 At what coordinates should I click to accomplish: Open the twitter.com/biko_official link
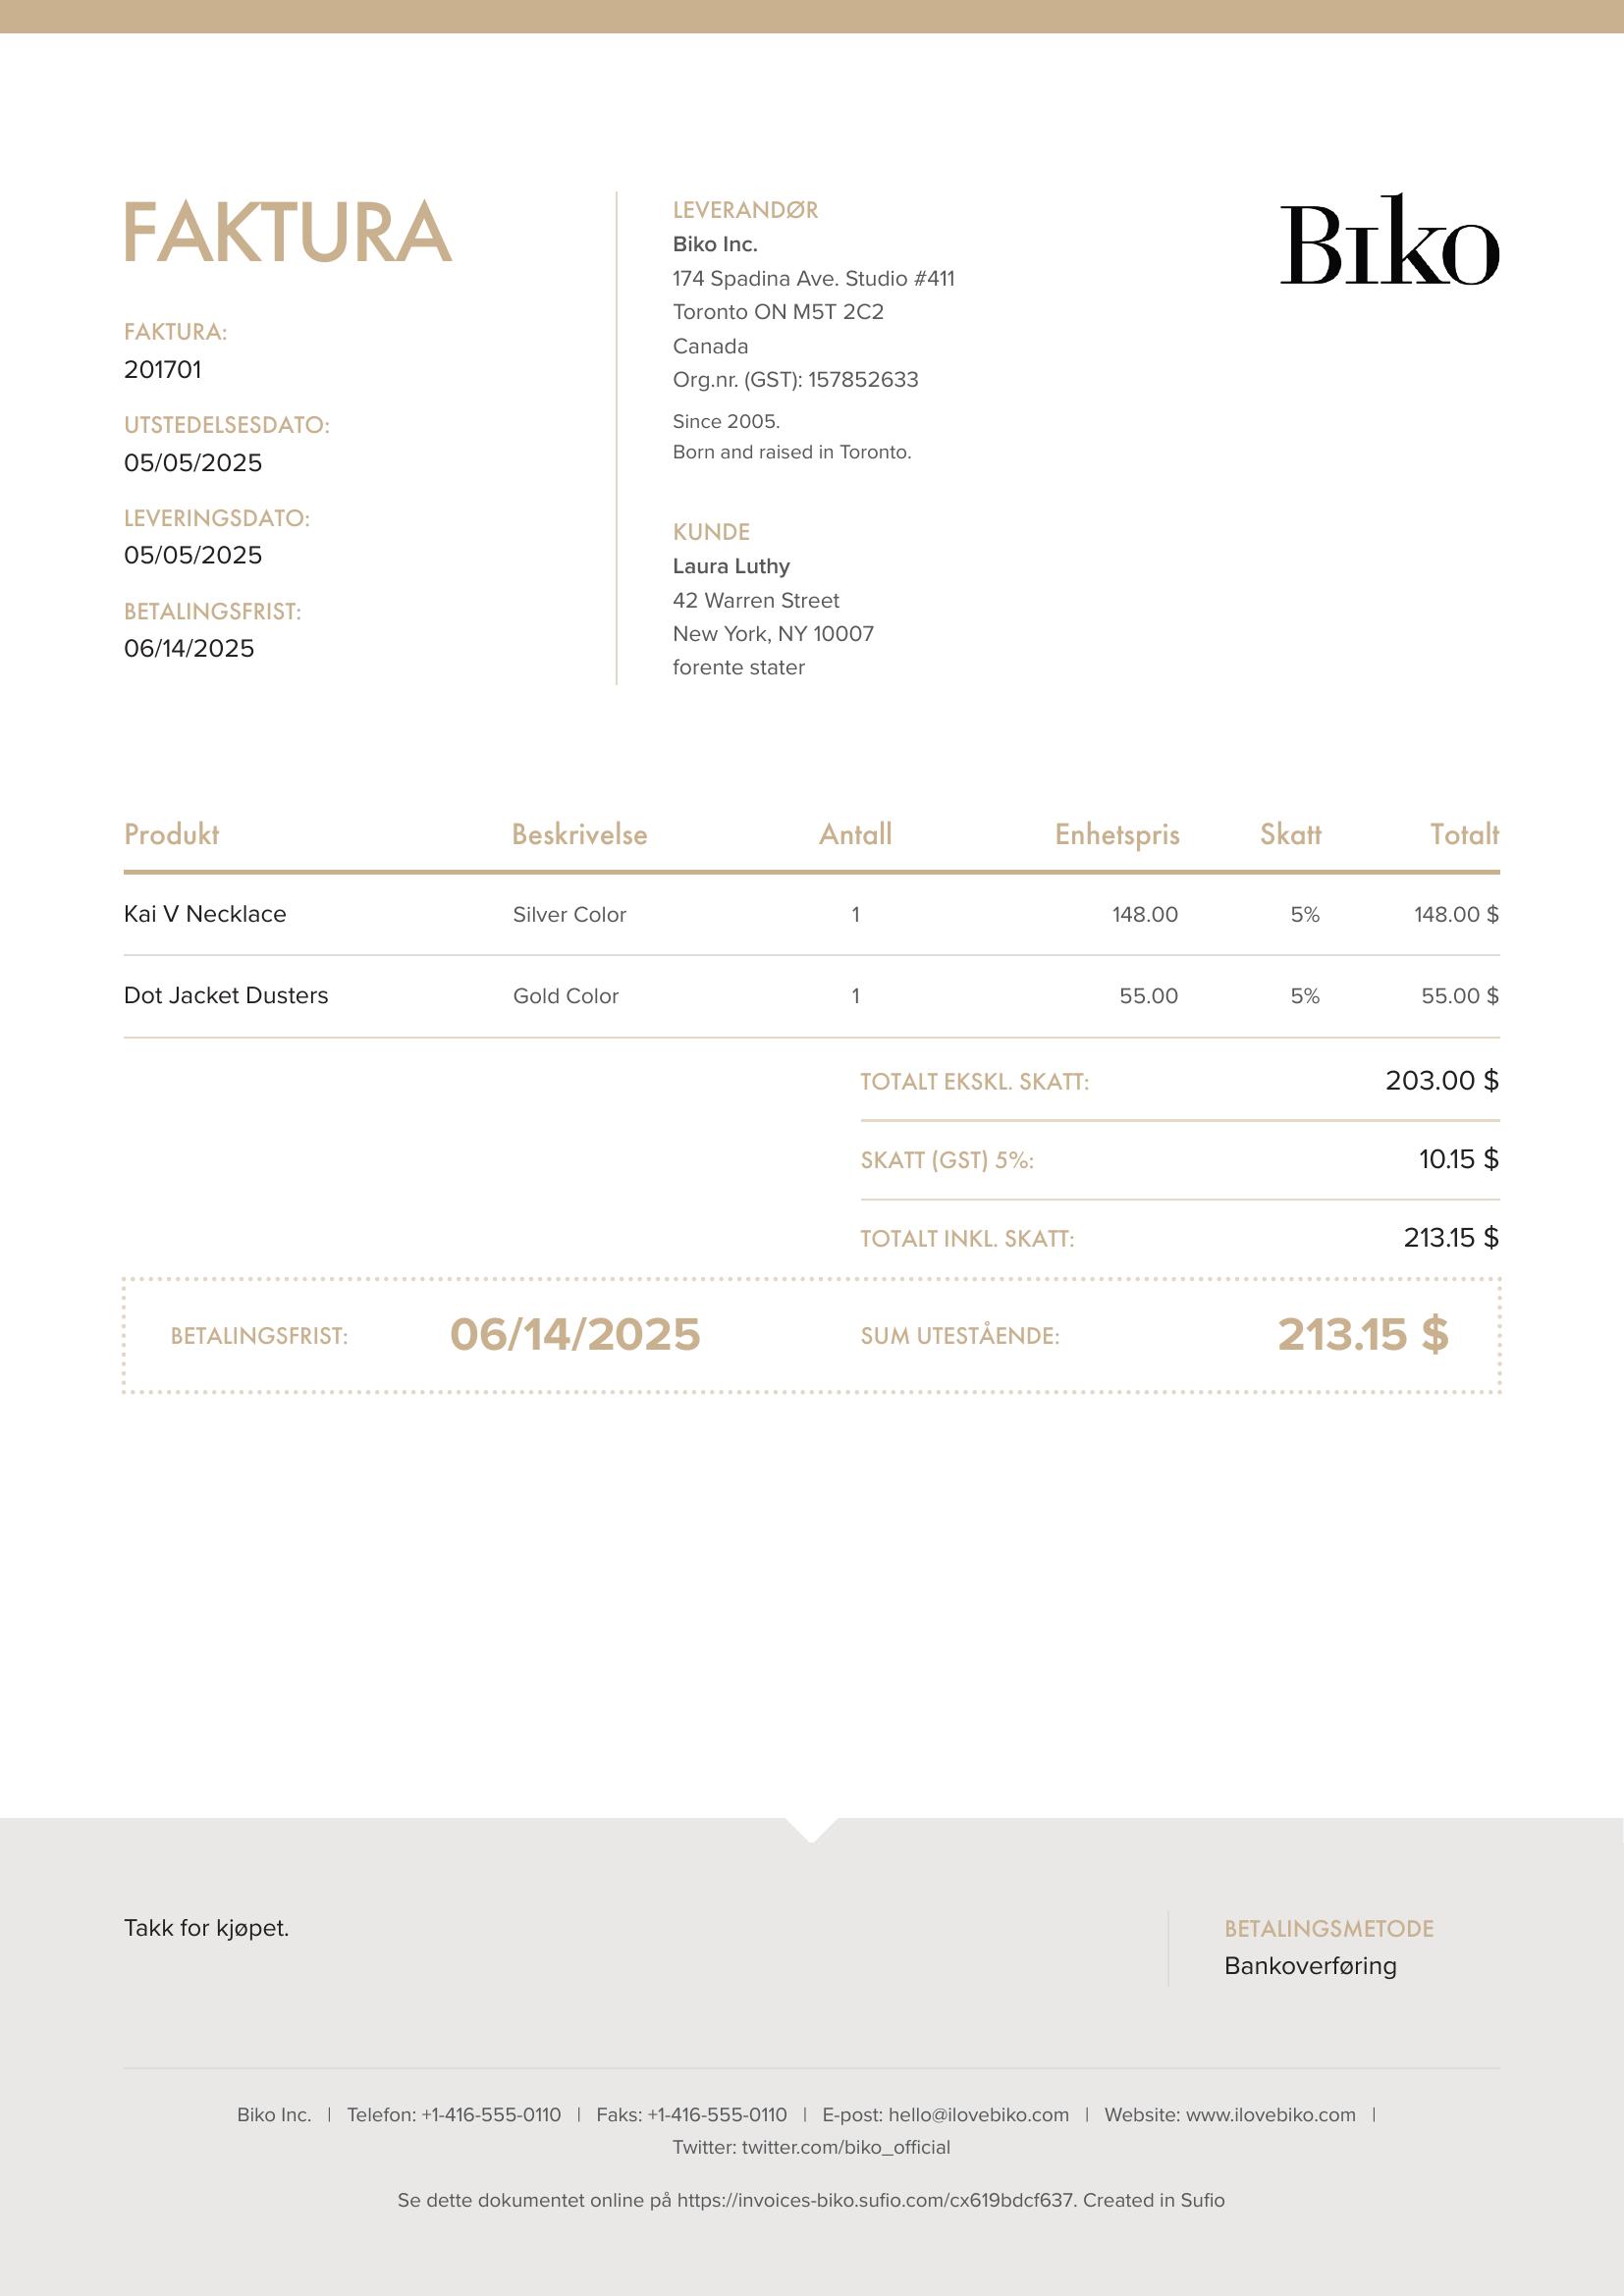coord(846,2147)
